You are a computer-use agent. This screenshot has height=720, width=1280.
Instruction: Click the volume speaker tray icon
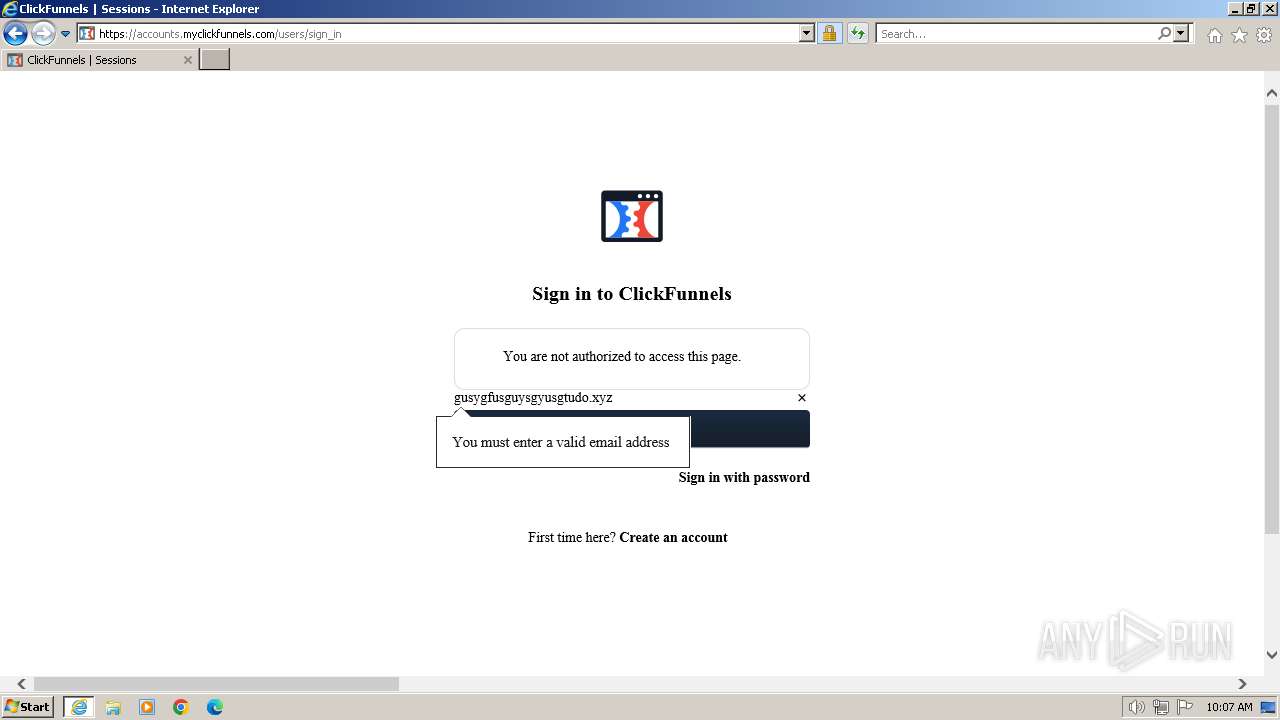click(1136, 707)
